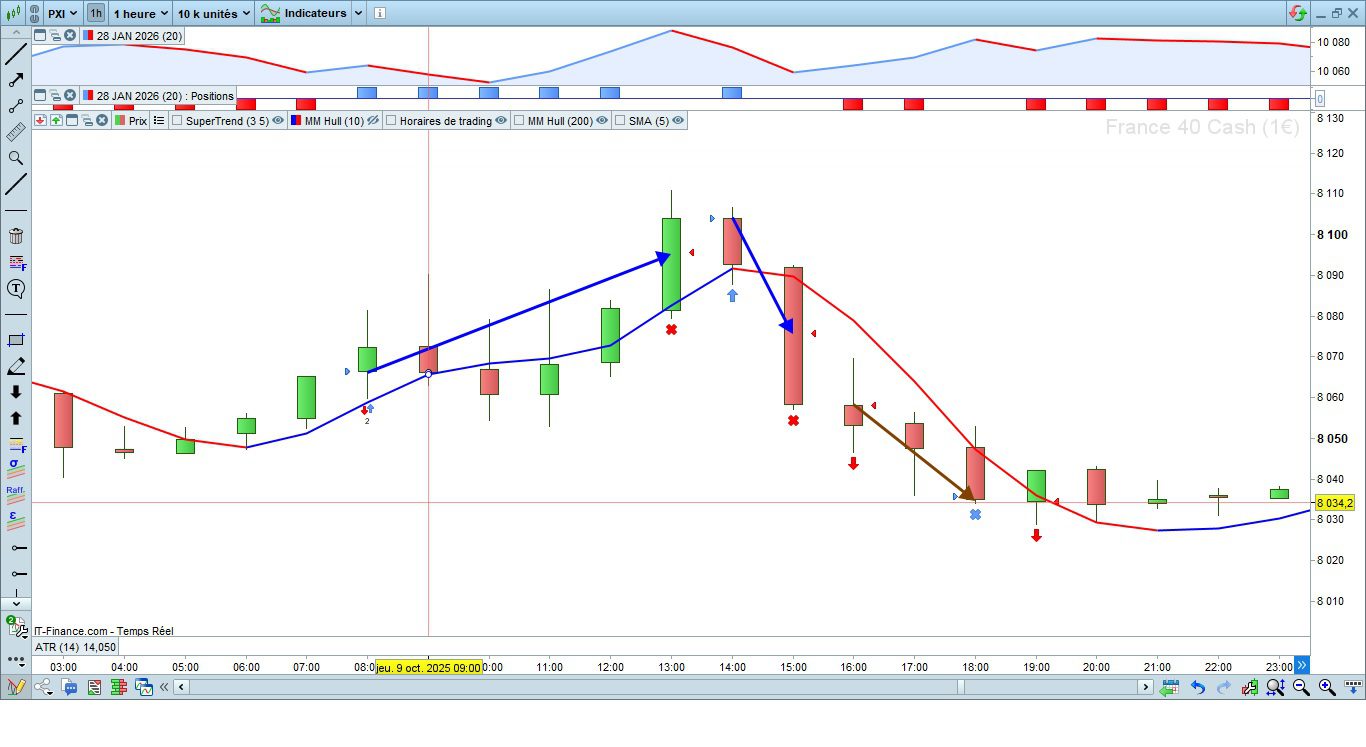Expand more drawing tools with bottom chevron
The width and height of the screenshot is (1366, 747).
click(x=16, y=604)
